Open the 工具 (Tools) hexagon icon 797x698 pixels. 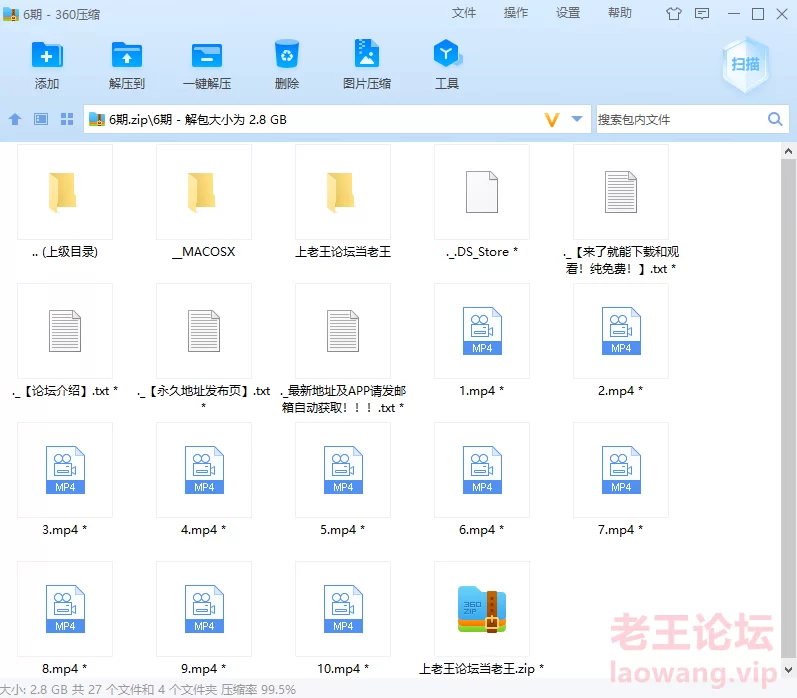click(x=447, y=53)
